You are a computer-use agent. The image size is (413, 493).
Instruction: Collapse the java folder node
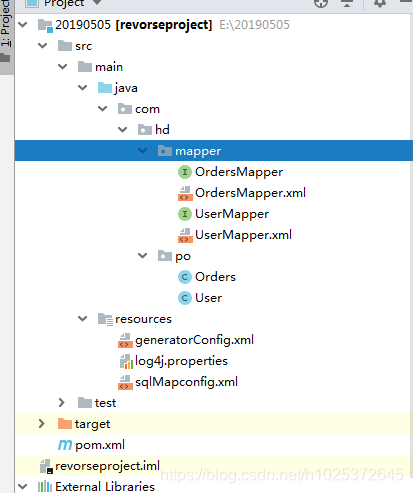tap(83, 88)
